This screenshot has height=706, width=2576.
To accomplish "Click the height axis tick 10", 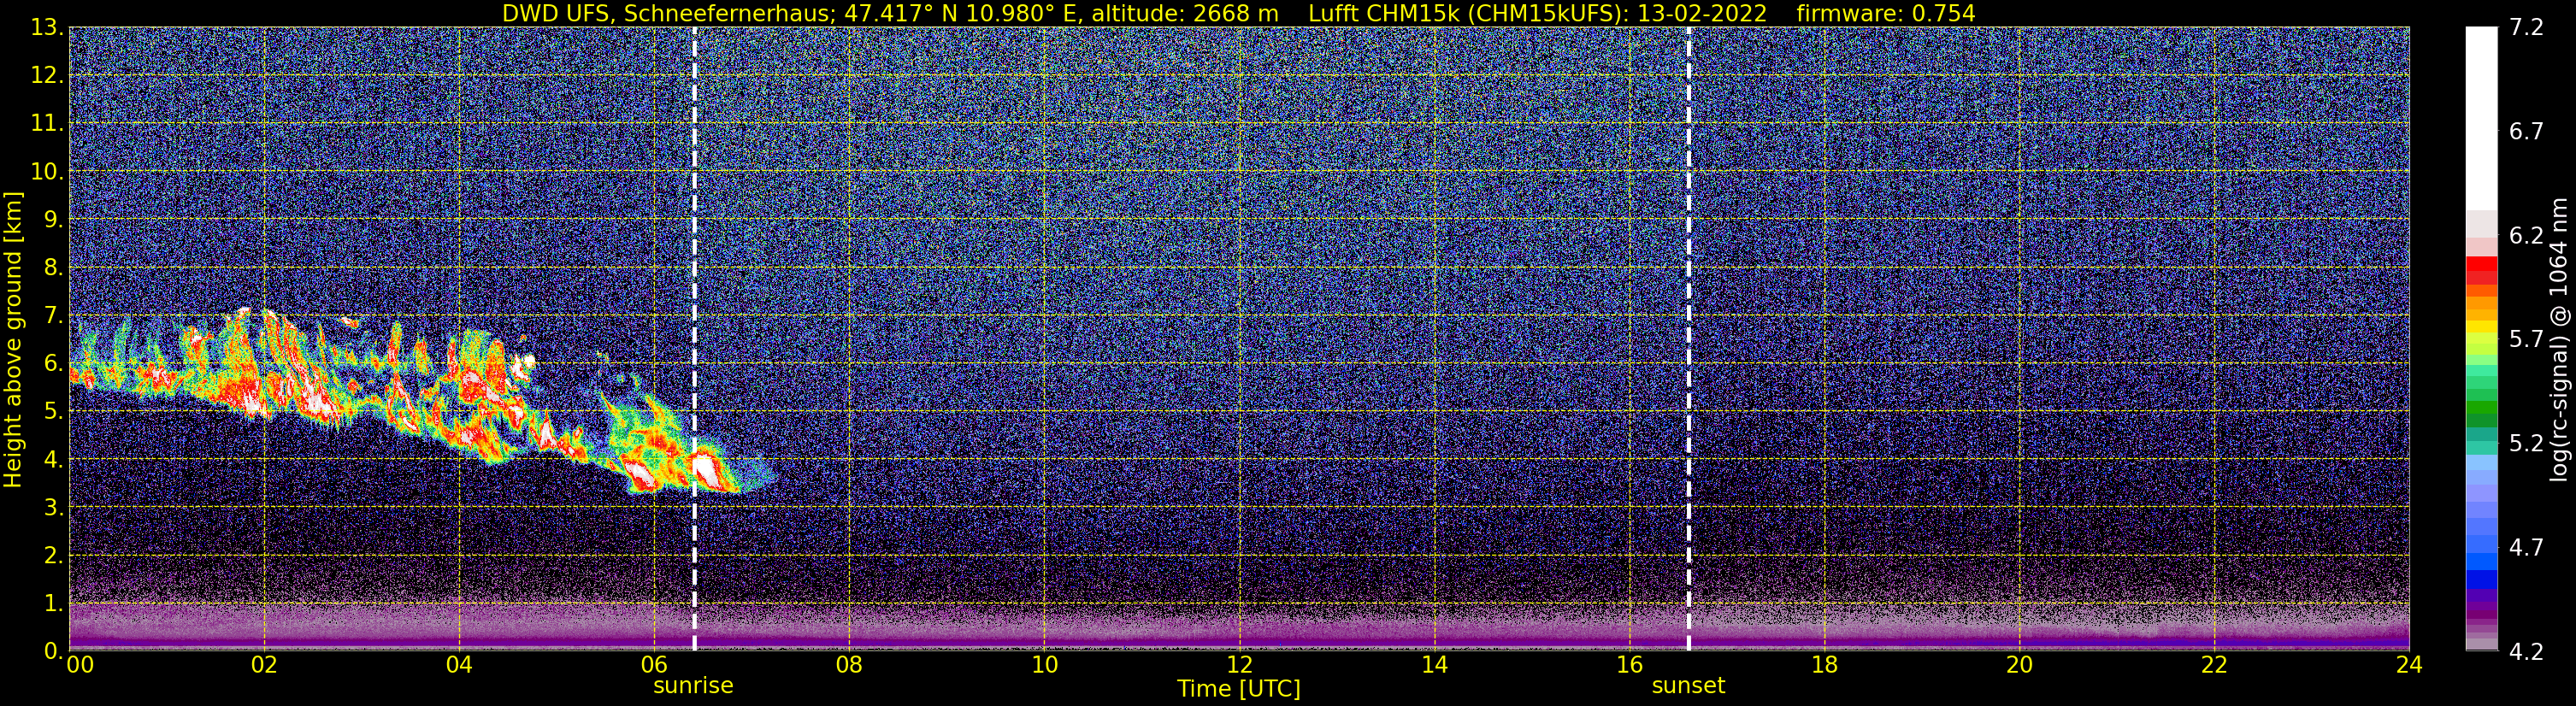I will 47,172.
